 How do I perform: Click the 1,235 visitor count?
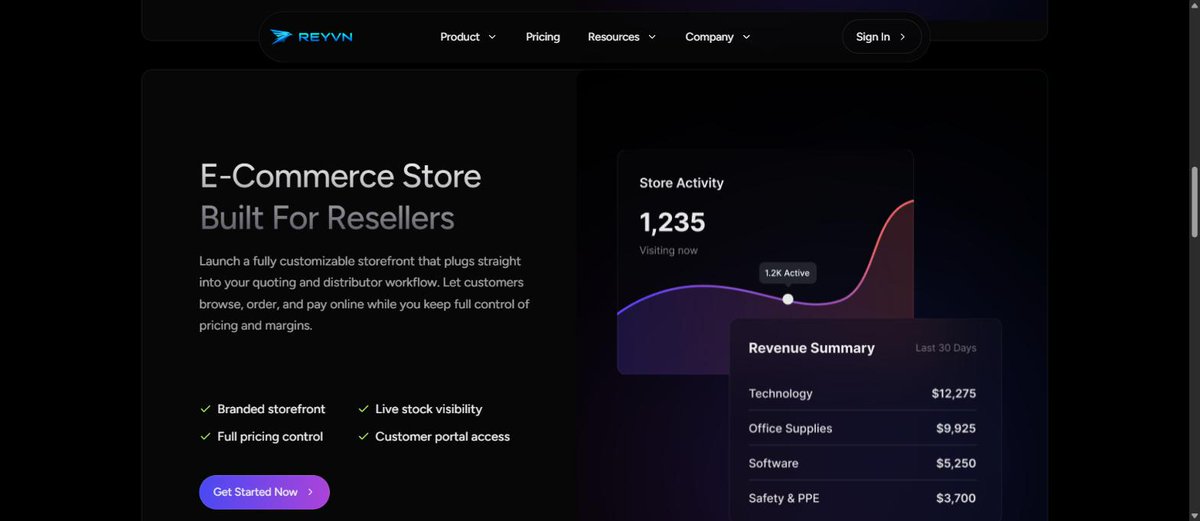(672, 222)
